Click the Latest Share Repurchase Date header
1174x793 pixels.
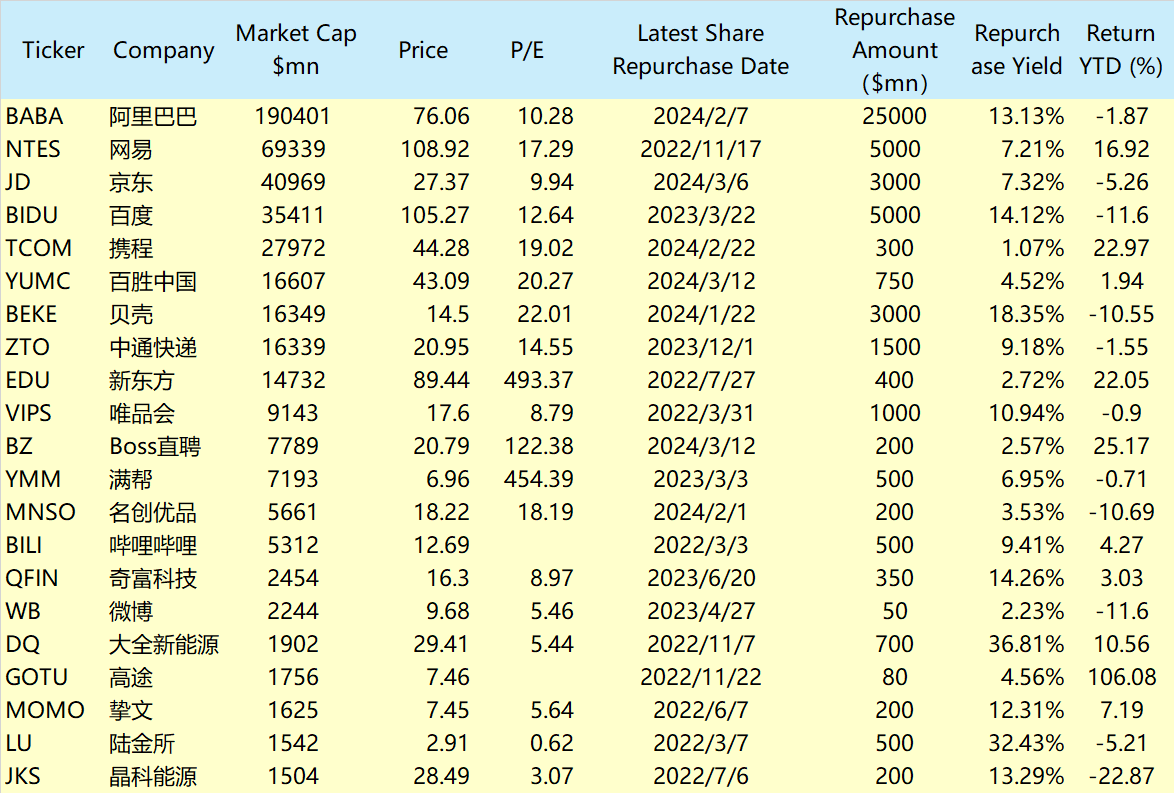(x=700, y=50)
